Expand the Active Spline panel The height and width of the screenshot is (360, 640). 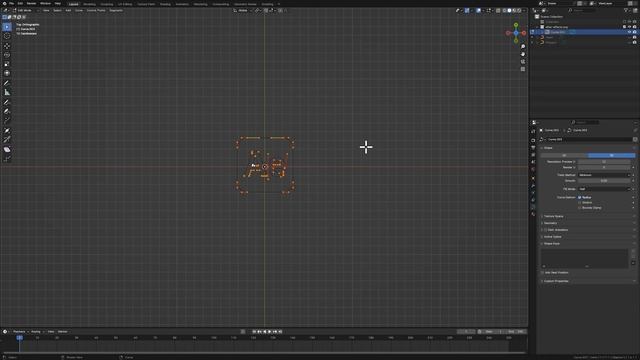point(553,237)
